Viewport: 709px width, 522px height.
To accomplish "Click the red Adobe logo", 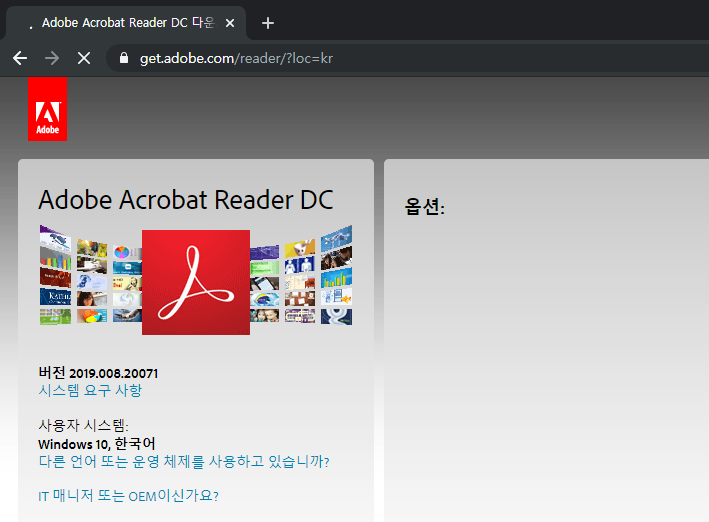I will click(x=47, y=109).
